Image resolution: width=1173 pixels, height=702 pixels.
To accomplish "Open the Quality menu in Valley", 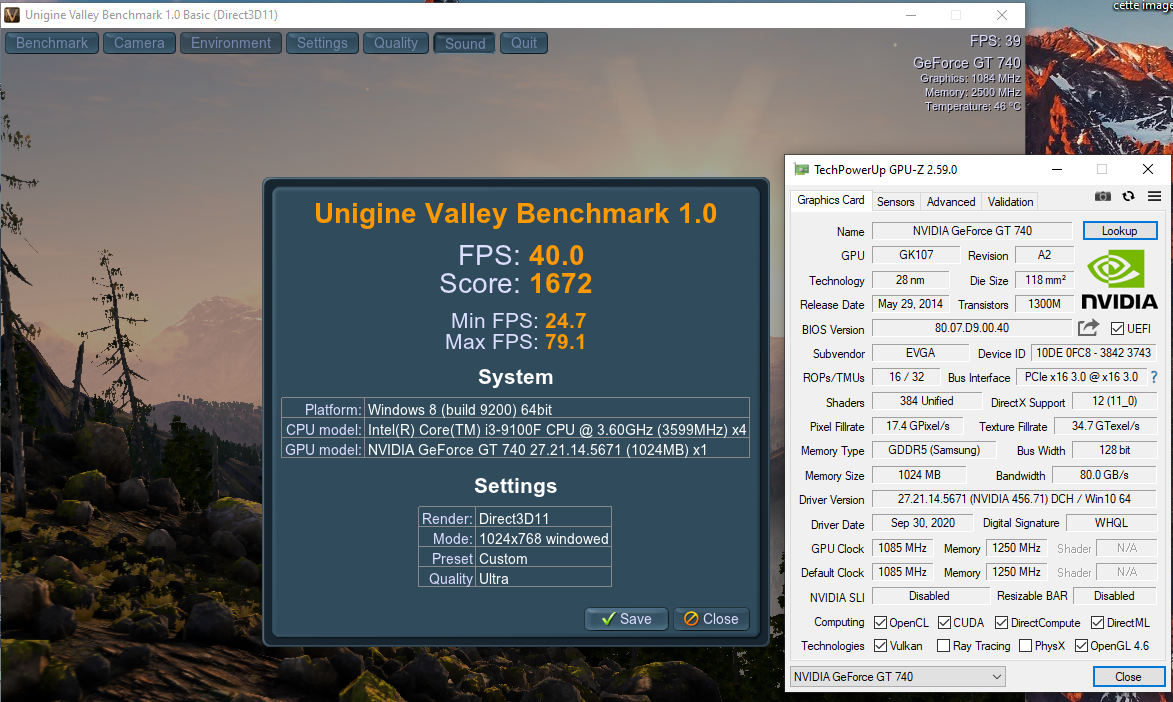I will tap(396, 43).
